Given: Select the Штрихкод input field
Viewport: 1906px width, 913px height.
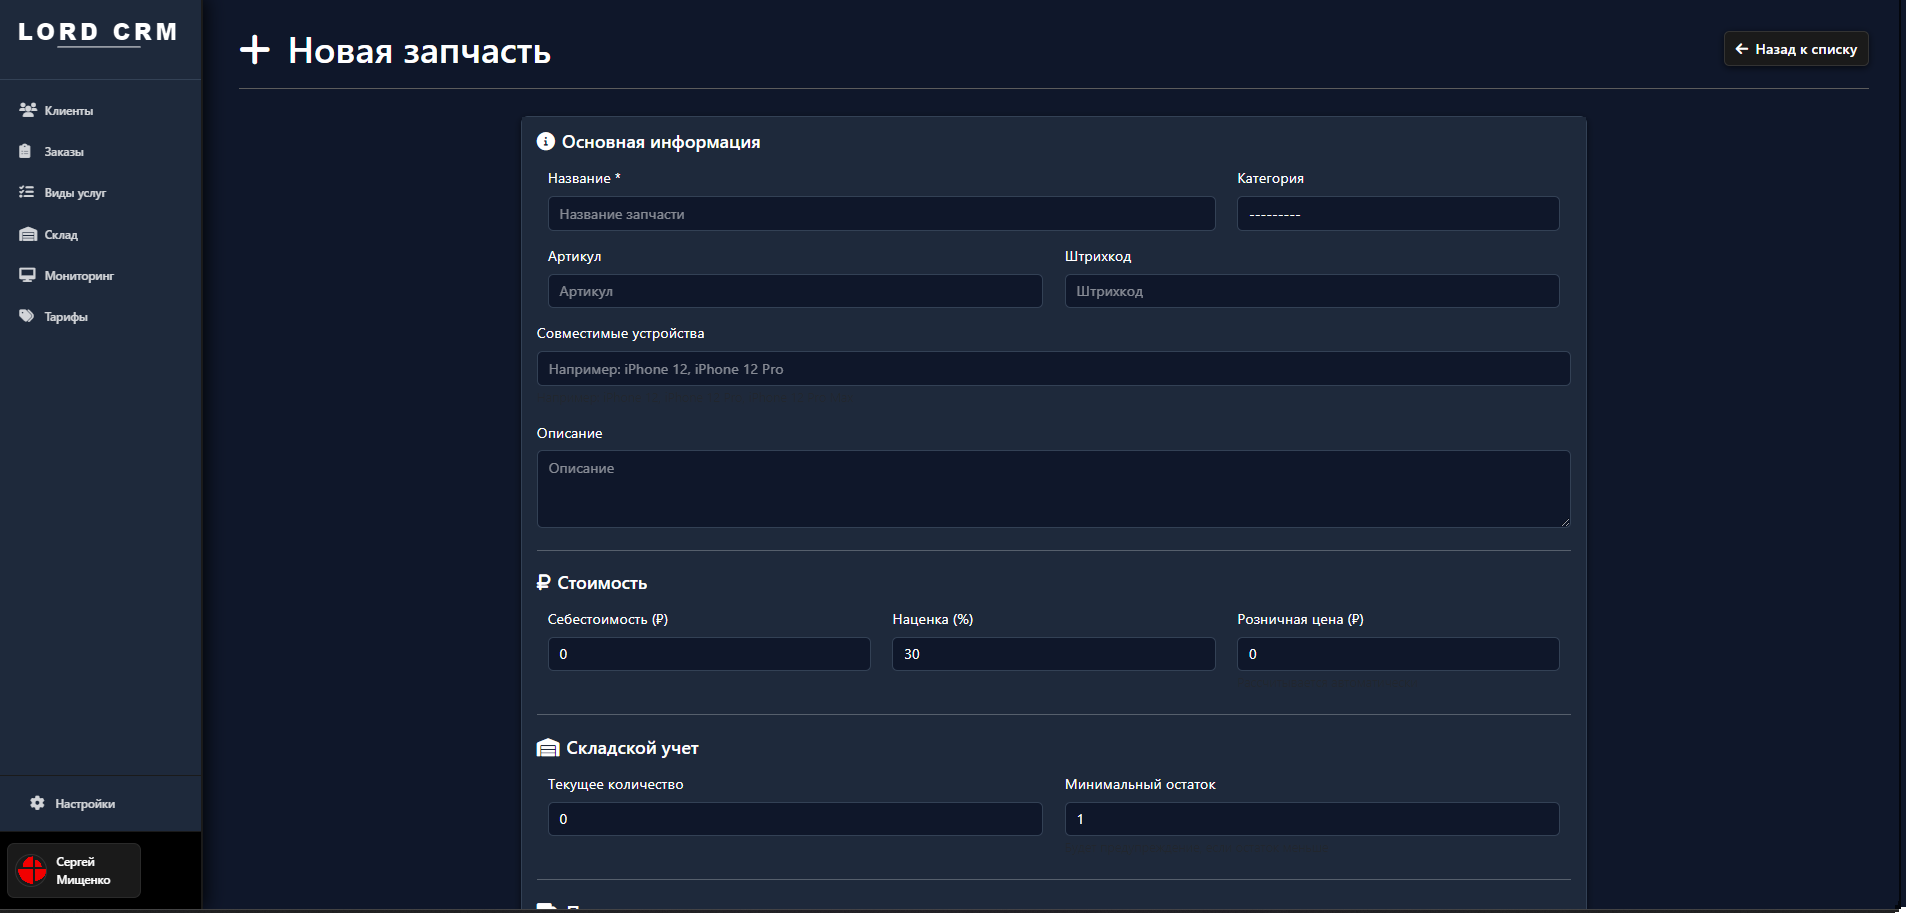Looking at the screenshot, I should pos(1311,291).
